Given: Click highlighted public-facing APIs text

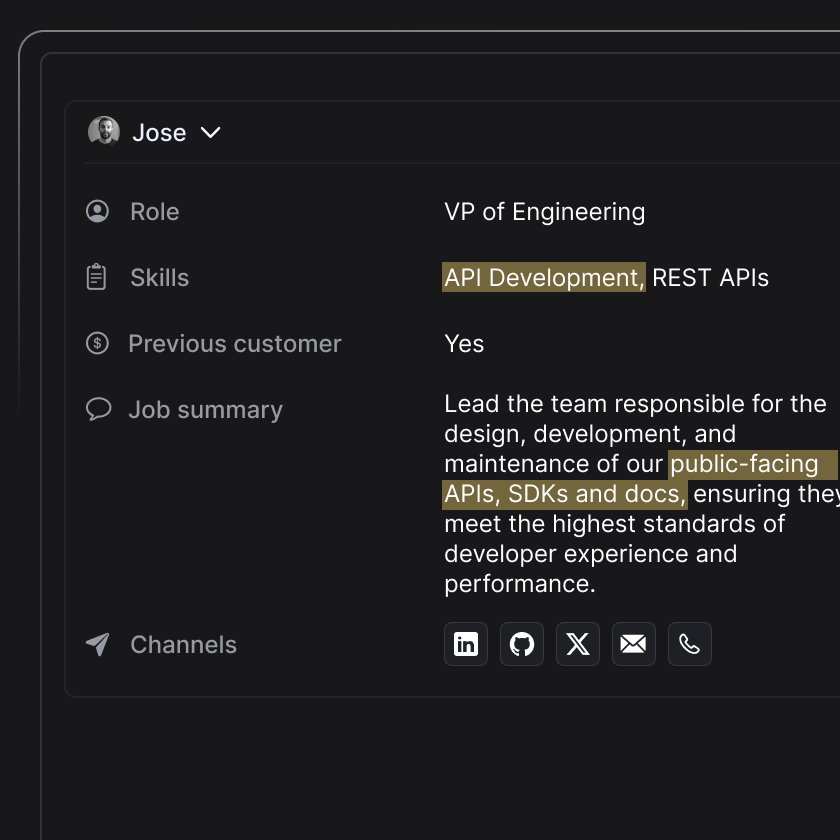Looking at the screenshot, I should [743, 464].
